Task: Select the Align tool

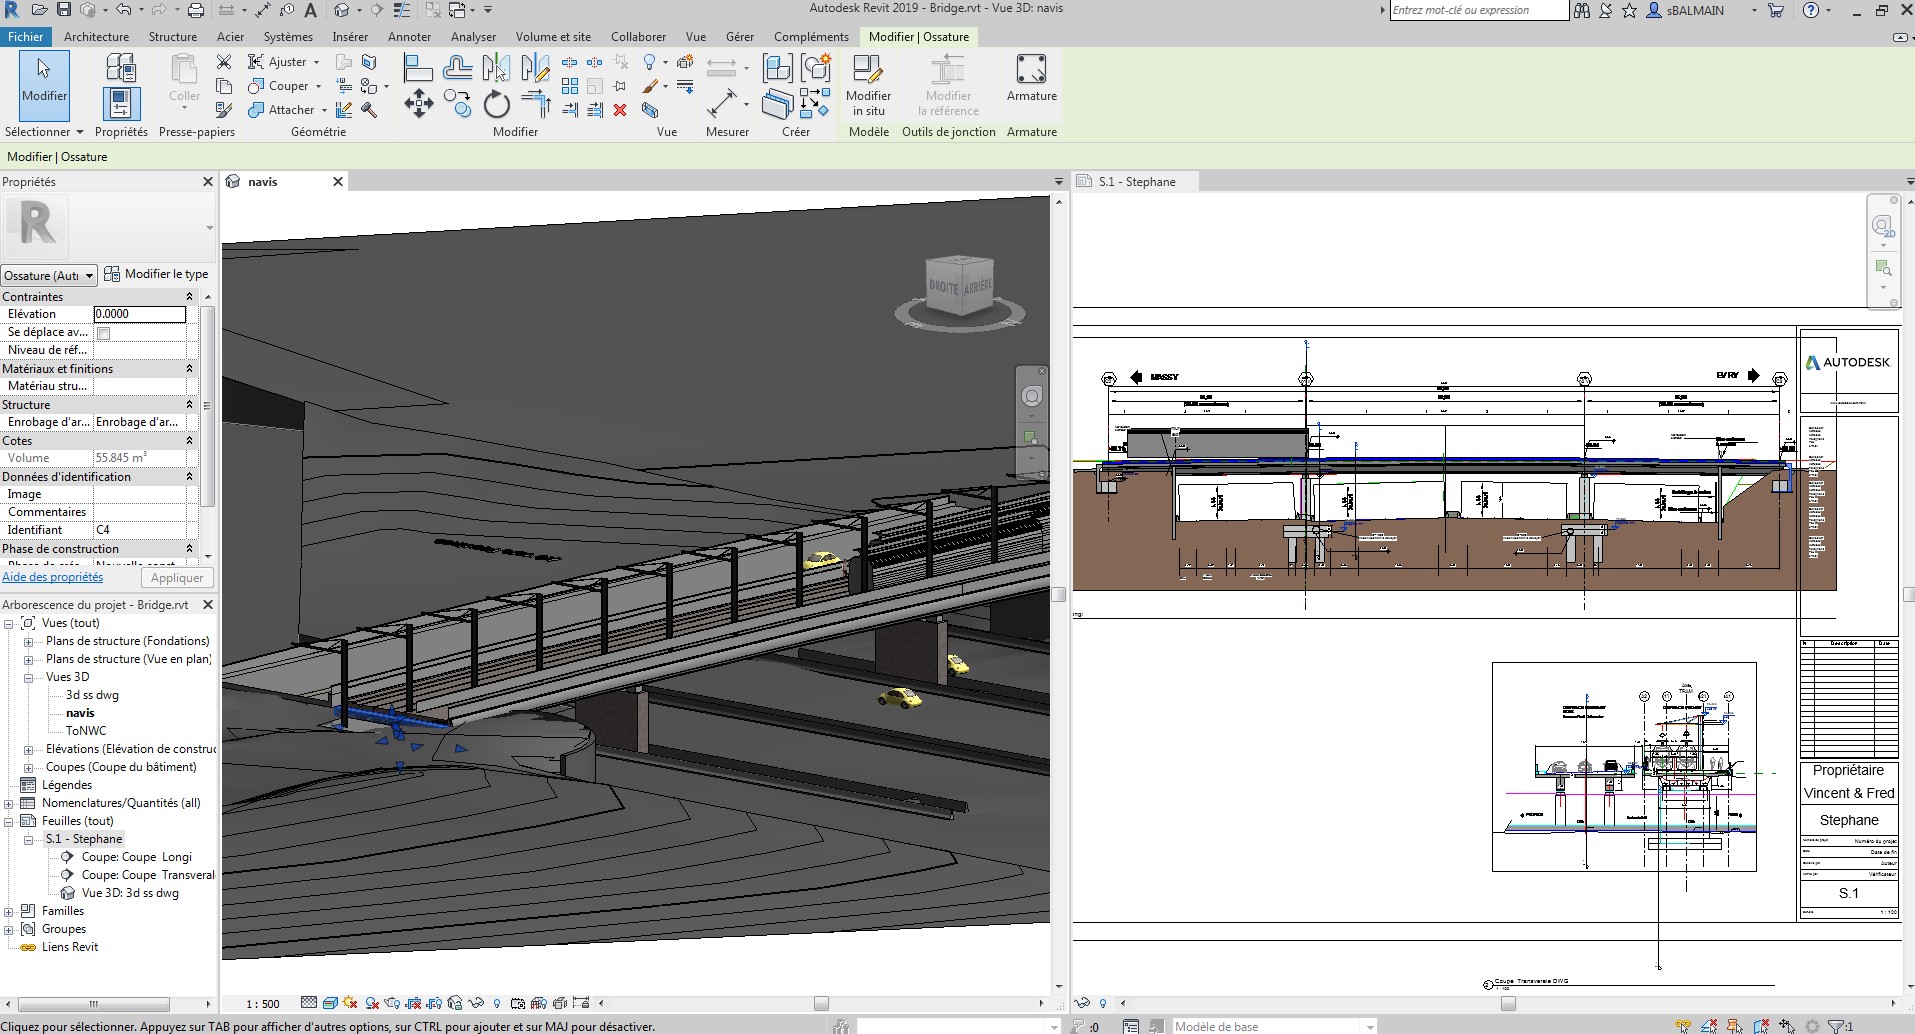Action: [417, 66]
